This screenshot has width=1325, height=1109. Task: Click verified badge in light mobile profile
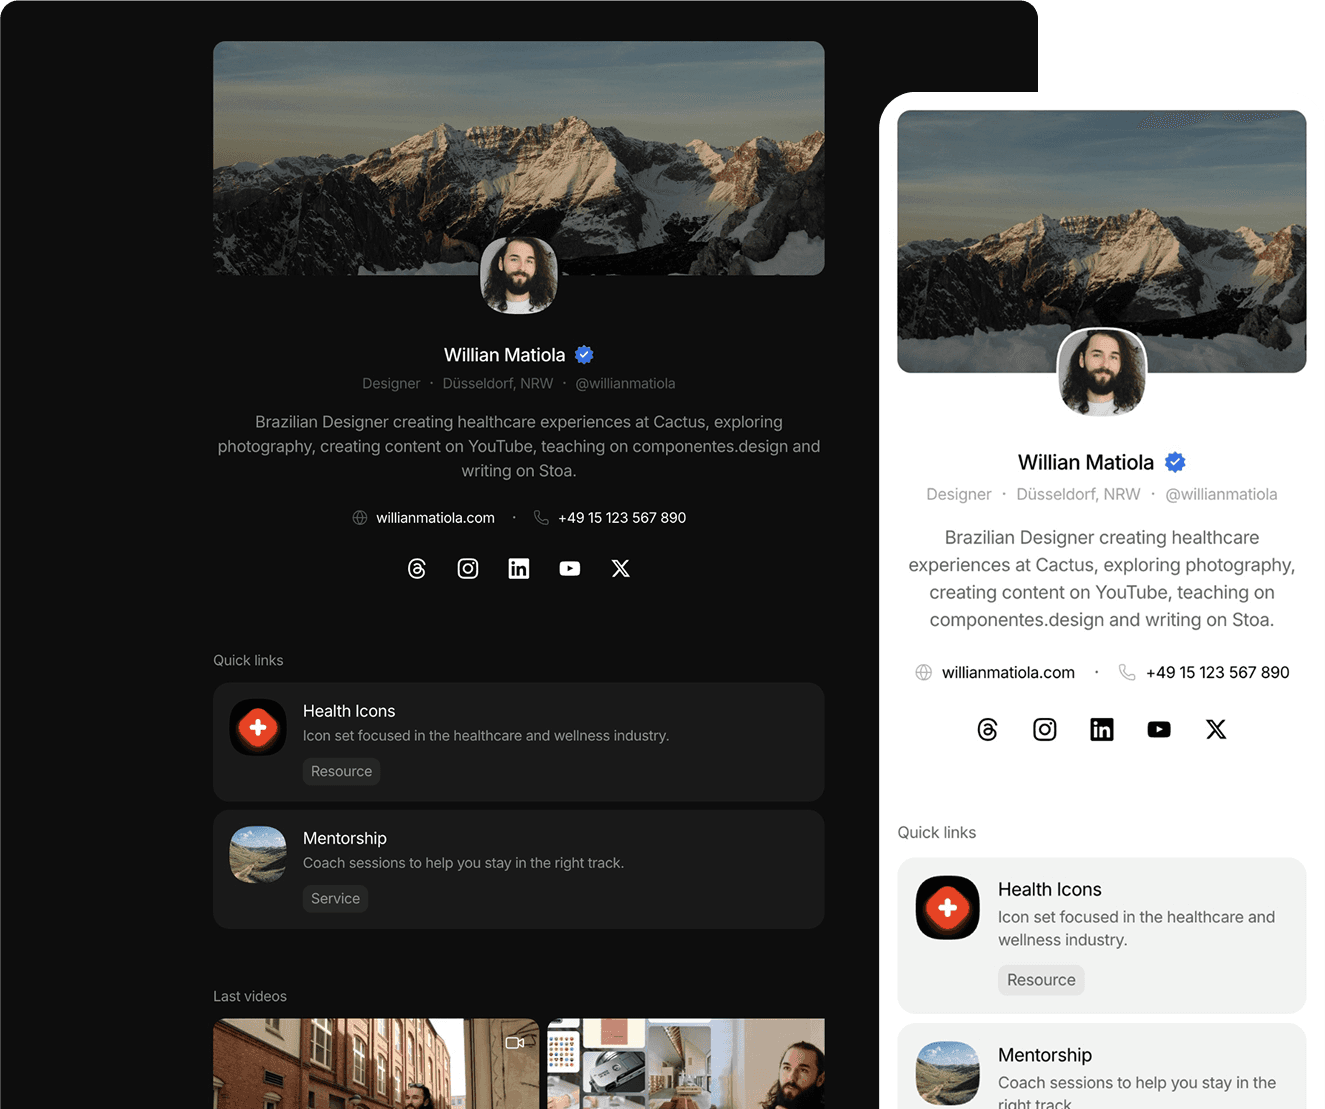click(x=1176, y=462)
